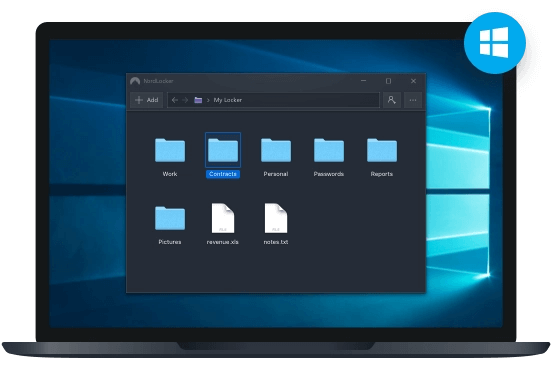Screen dimensions: 552x380
Task: Close the NordLocker window
Action: (x=413, y=81)
